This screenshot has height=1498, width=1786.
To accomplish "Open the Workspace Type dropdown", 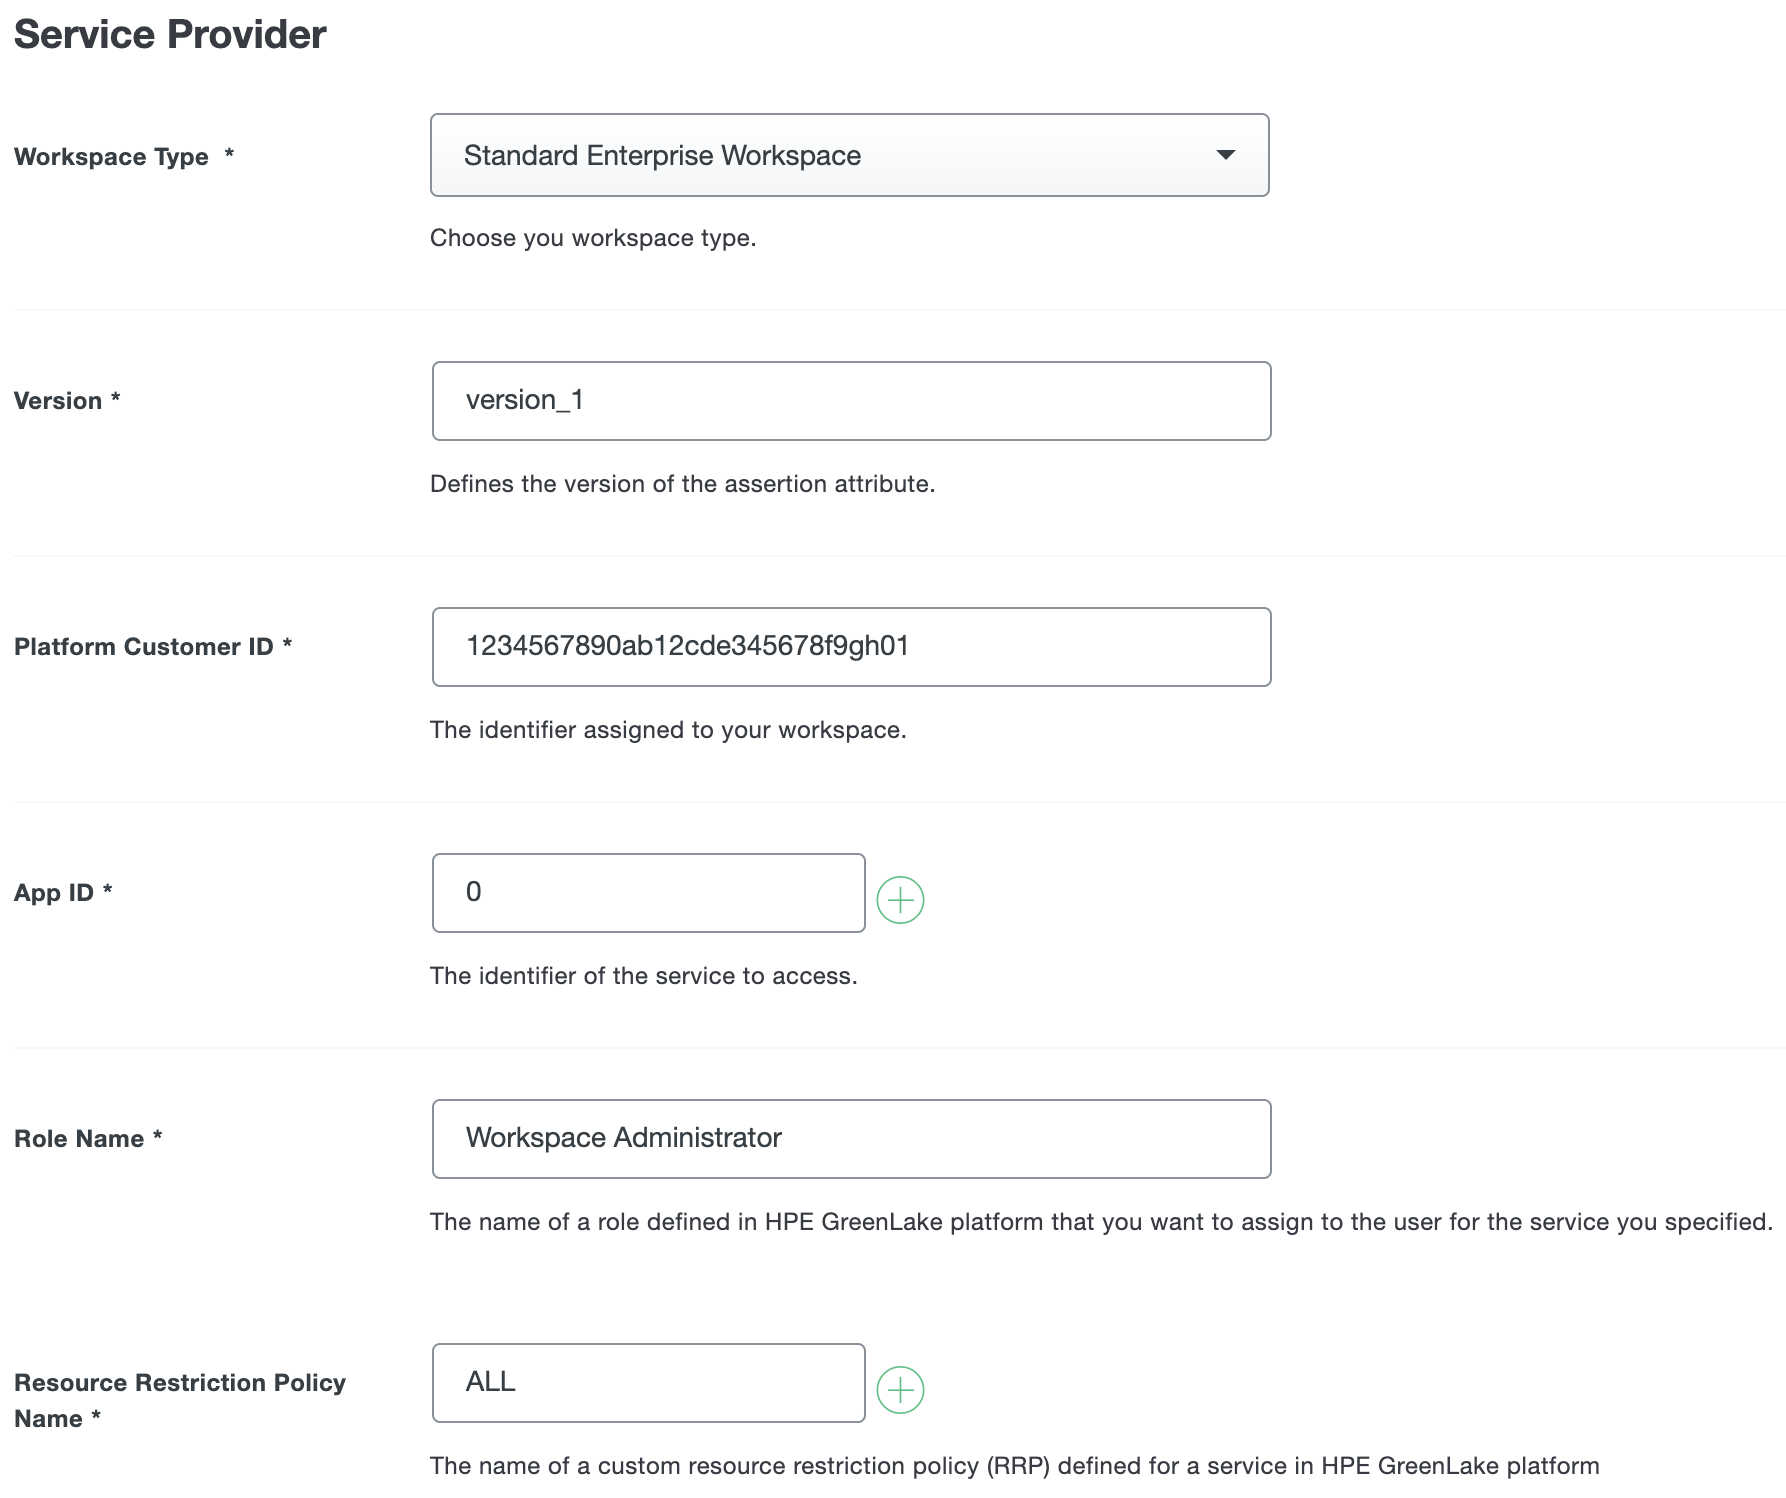I will [849, 155].
